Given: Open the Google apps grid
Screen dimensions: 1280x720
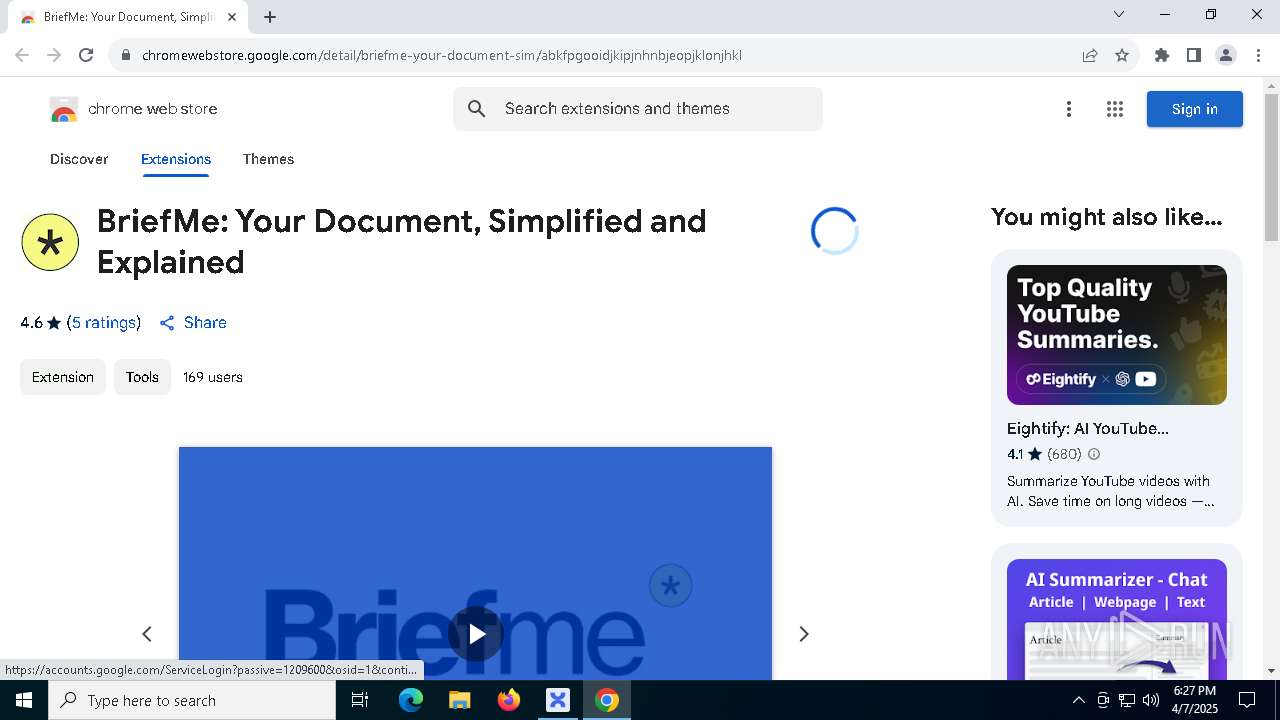Looking at the screenshot, I should coord(1115,109).
